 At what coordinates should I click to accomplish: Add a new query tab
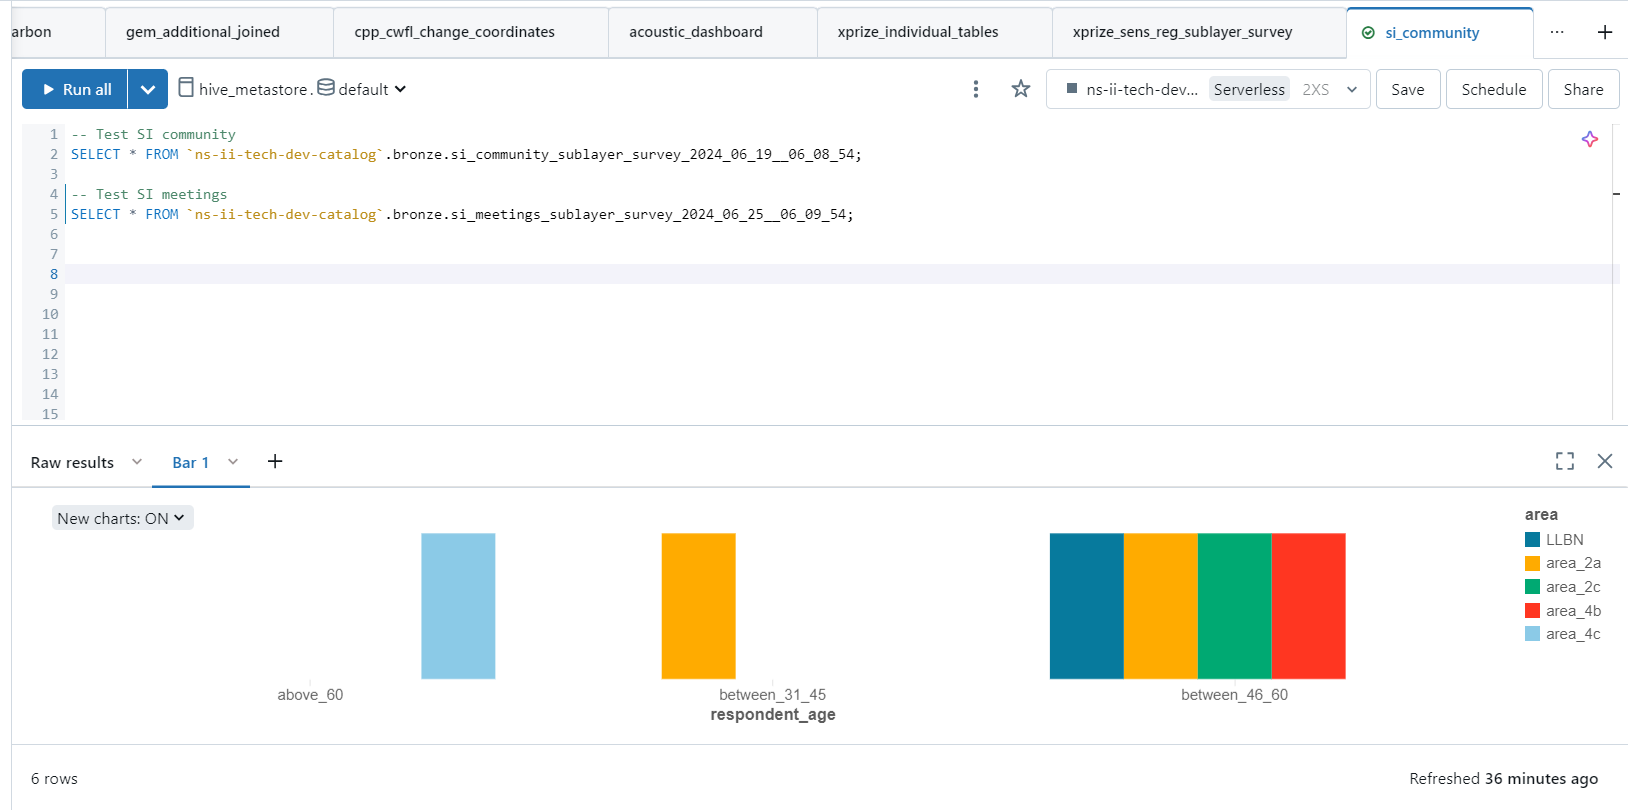click(1605, 32)
